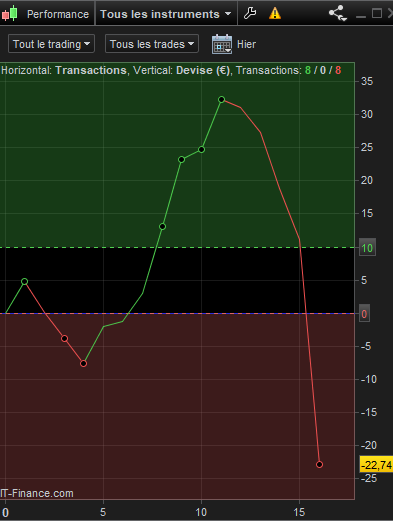The width and height of the screenshot is (393, 521).
Task: Open the wrench settings icon
Action: 250,14
